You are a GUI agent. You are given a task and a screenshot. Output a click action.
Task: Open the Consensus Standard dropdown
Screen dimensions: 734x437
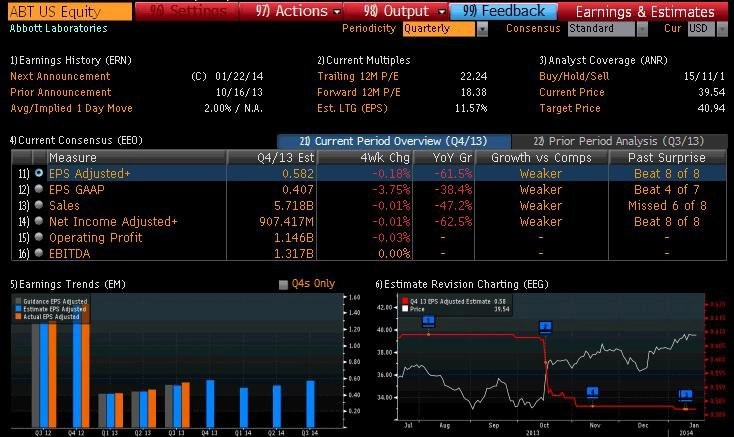pyautogui.click(x=601, y=29)
